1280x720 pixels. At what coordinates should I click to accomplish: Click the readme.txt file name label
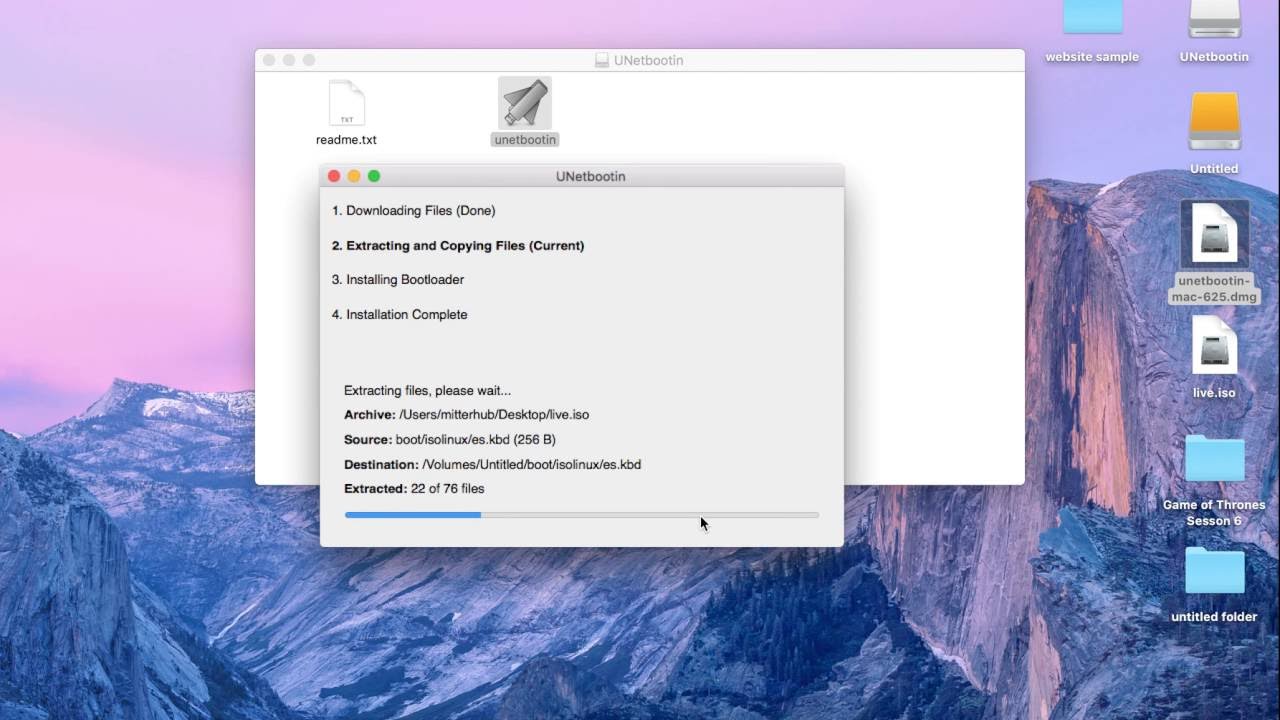coord(347,140)
